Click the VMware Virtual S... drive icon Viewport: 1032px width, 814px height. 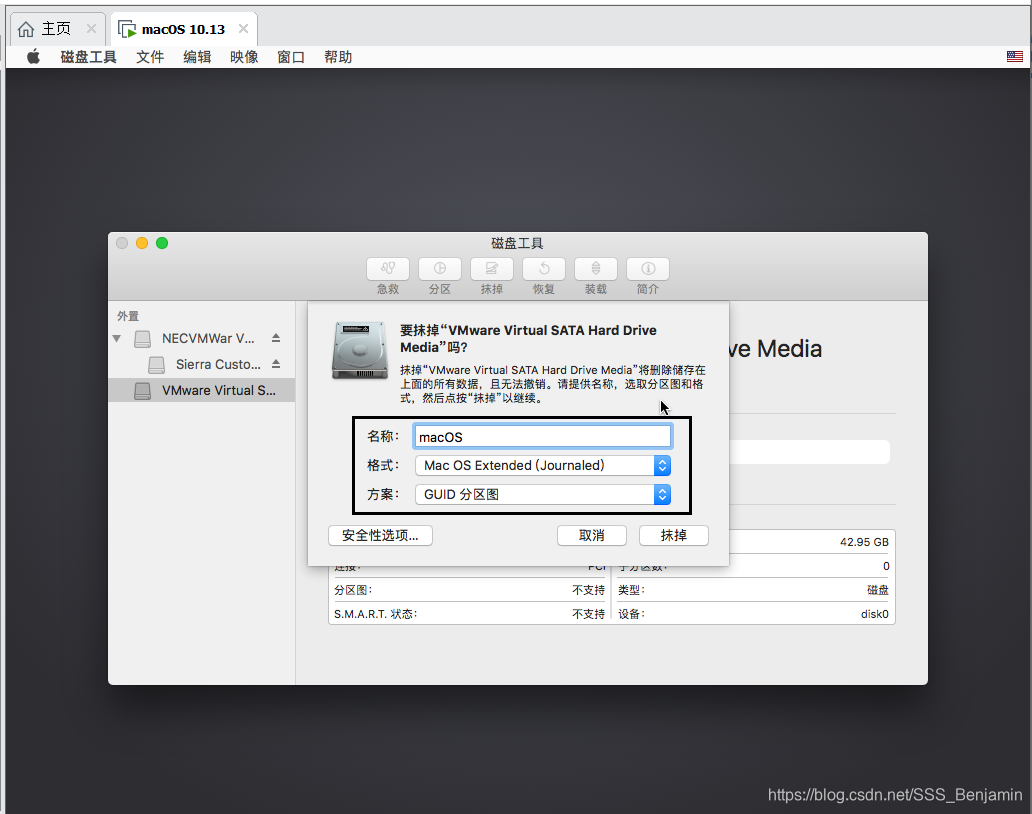[142, 391]
